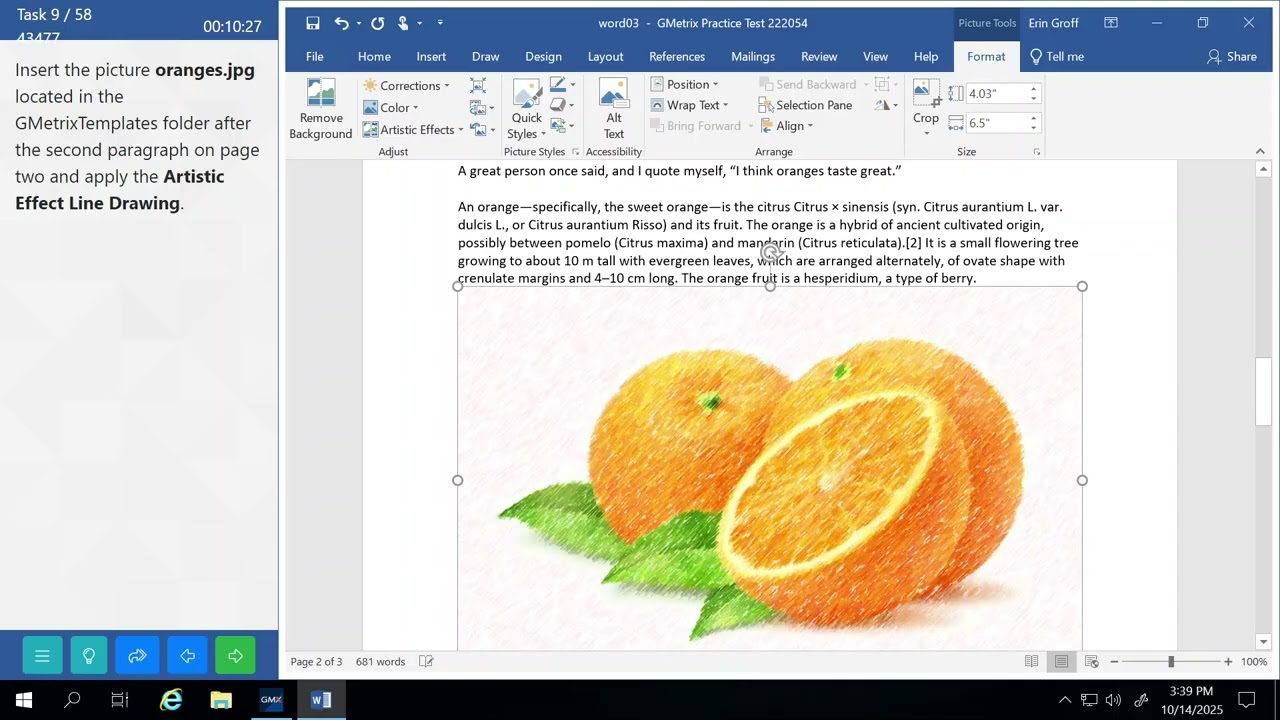The width and height of the screenshot is (1280, 720).
Task: Open the Wrap Text dropdown
Action: pyautogui.click(x=690, y=105)
